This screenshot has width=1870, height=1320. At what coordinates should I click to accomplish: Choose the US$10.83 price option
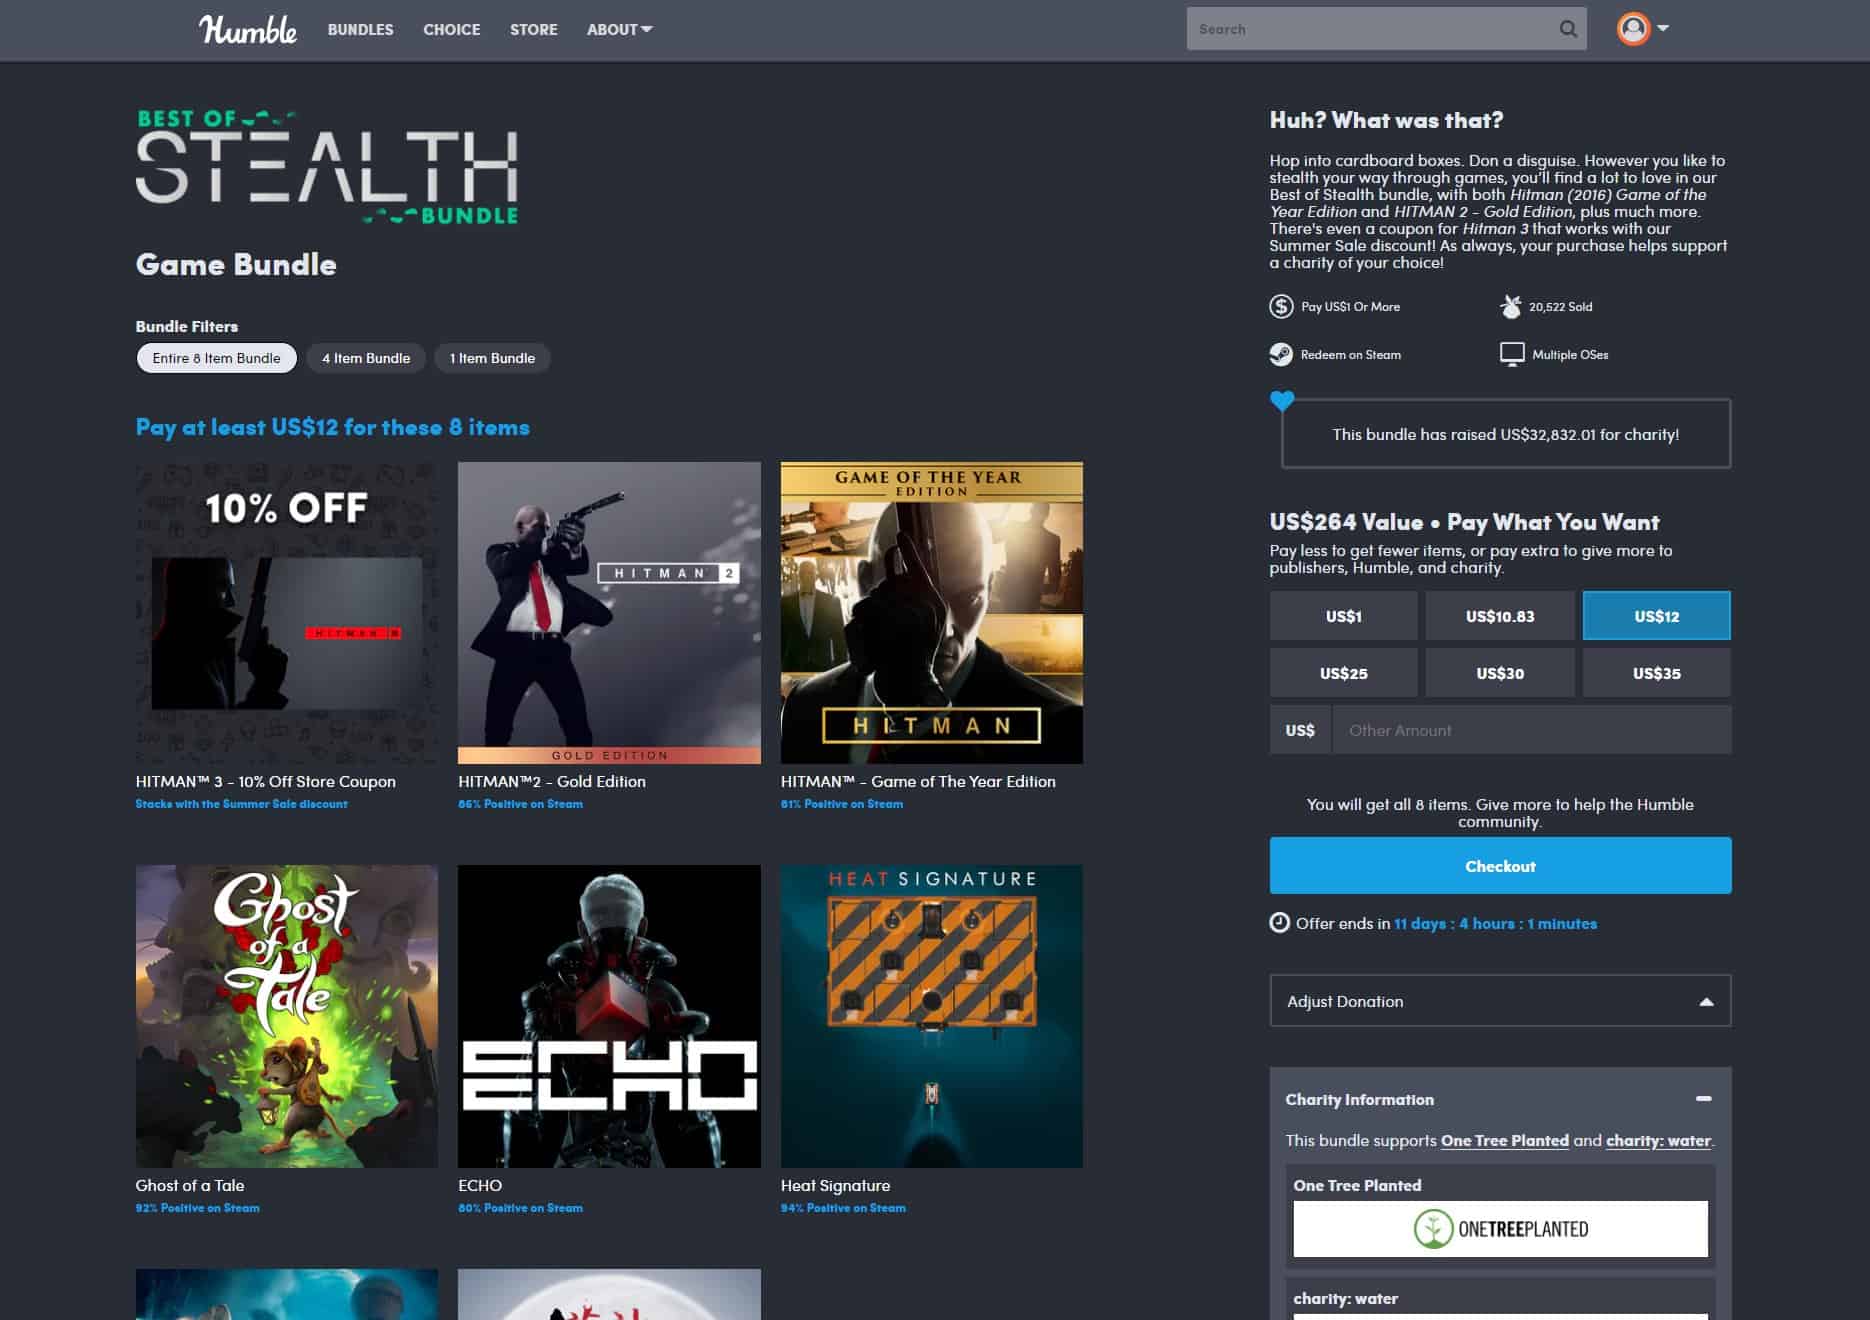(x=1499, y=616)
